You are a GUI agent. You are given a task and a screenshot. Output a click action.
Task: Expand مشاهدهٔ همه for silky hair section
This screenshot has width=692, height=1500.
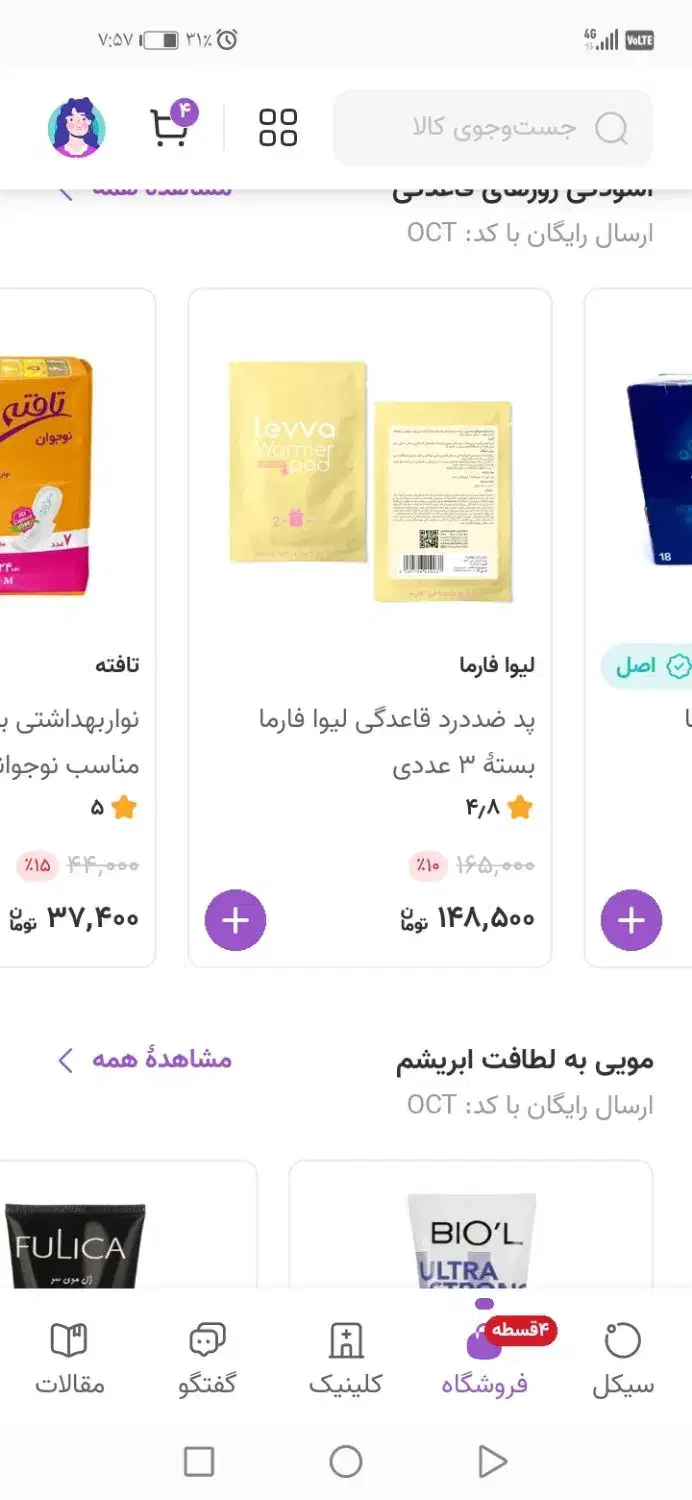144,1060
